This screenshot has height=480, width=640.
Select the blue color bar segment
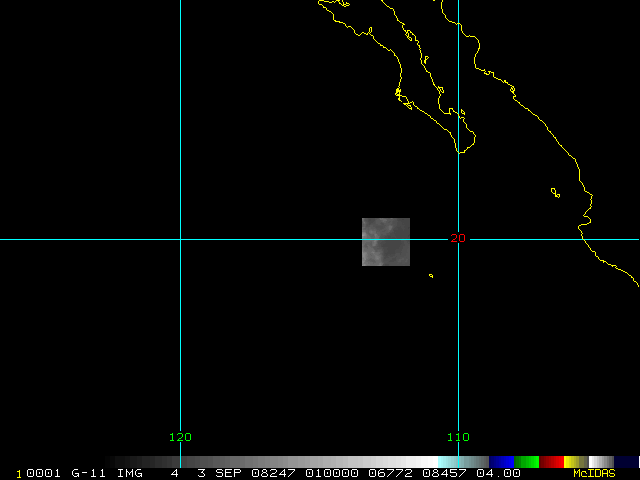tap(502, 461)
